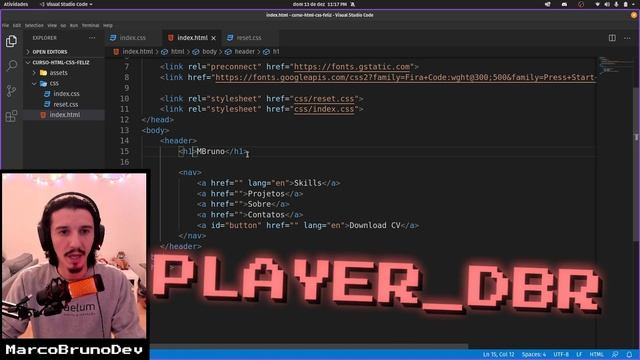Click the notifications bell in status bar

629,354
